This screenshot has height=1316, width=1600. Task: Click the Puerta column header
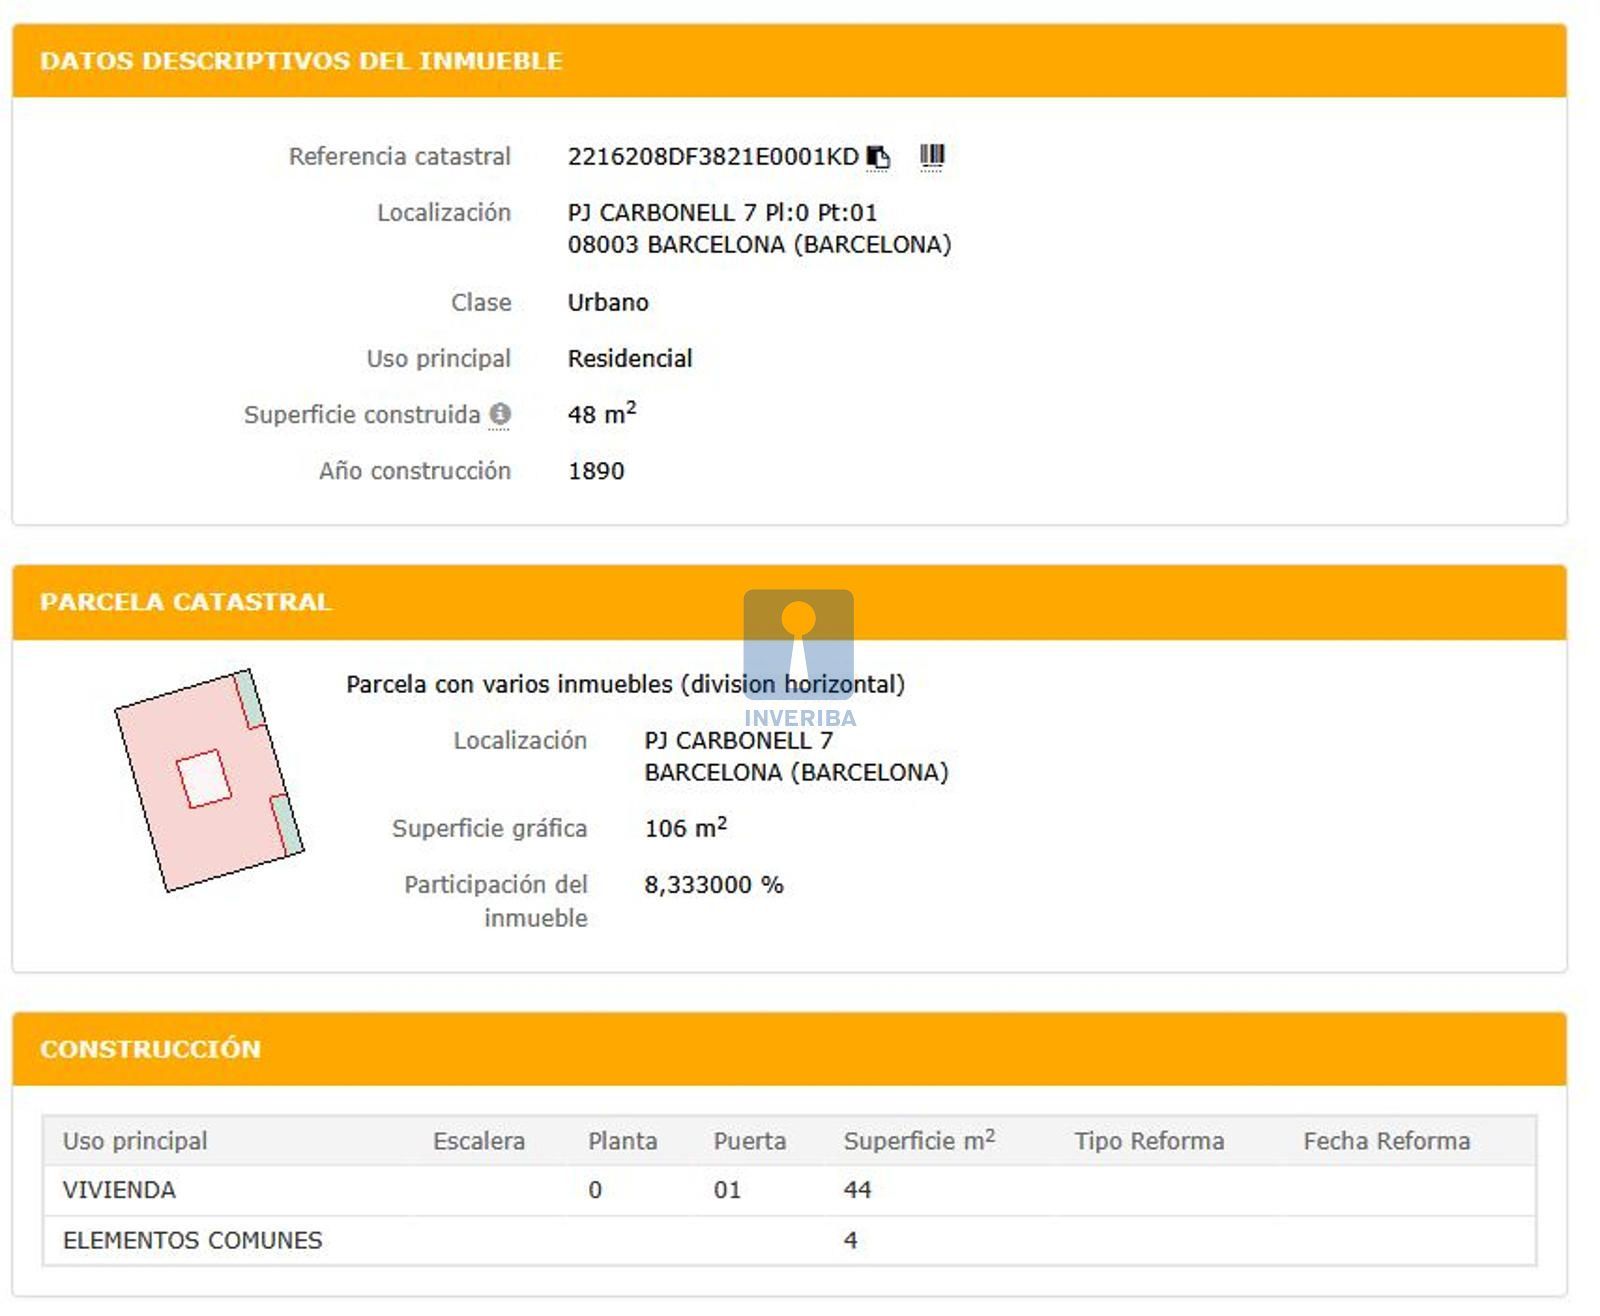[x=749, y=1141]
